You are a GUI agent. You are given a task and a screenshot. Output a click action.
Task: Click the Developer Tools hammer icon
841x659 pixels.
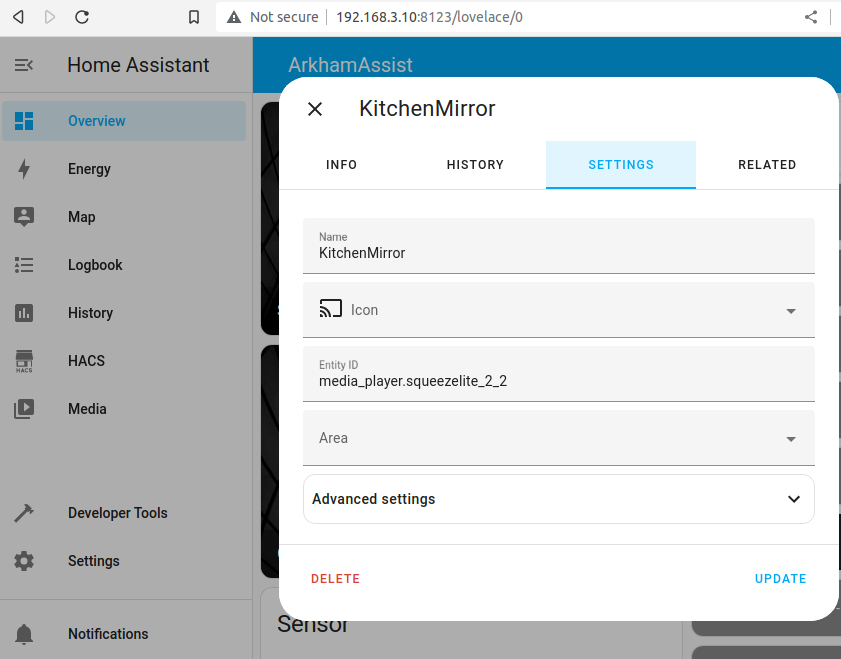coord(24,513)
